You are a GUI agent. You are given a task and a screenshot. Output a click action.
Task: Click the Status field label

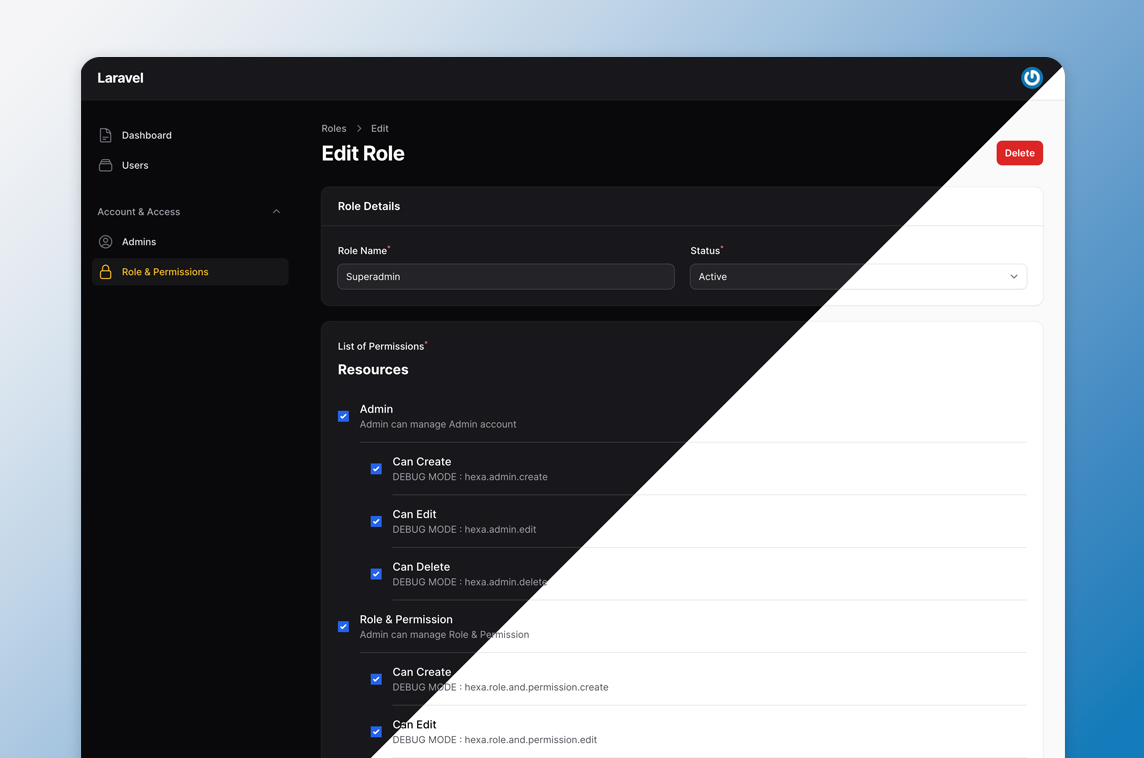pyautogui.click(x=705, y=251)
